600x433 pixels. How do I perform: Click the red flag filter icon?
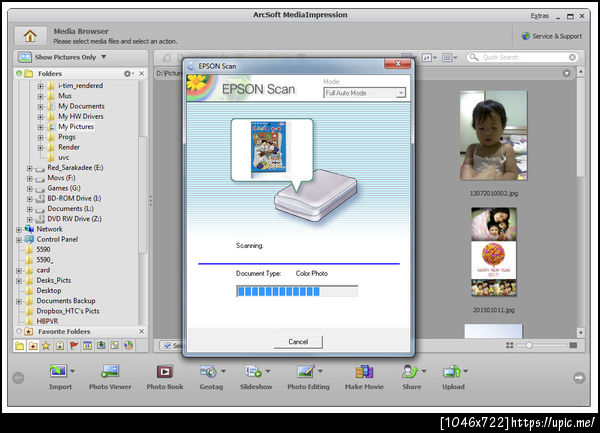point(73,346)
